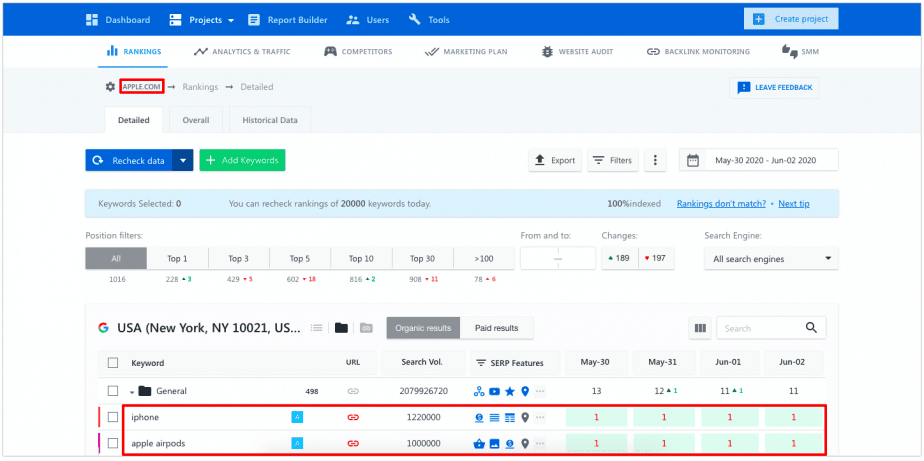
Task: Click the list view icon next to USA location
Action: coord(316,328)
